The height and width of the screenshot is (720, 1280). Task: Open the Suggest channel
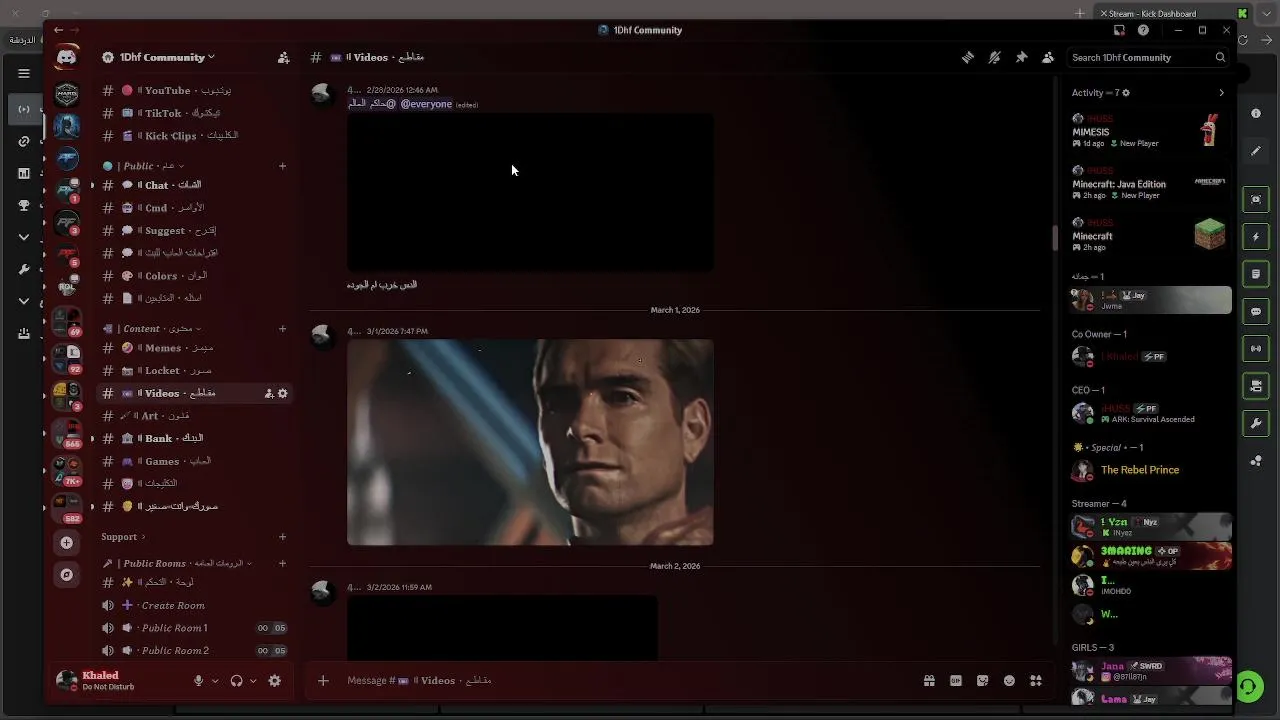tap(195, 230)
